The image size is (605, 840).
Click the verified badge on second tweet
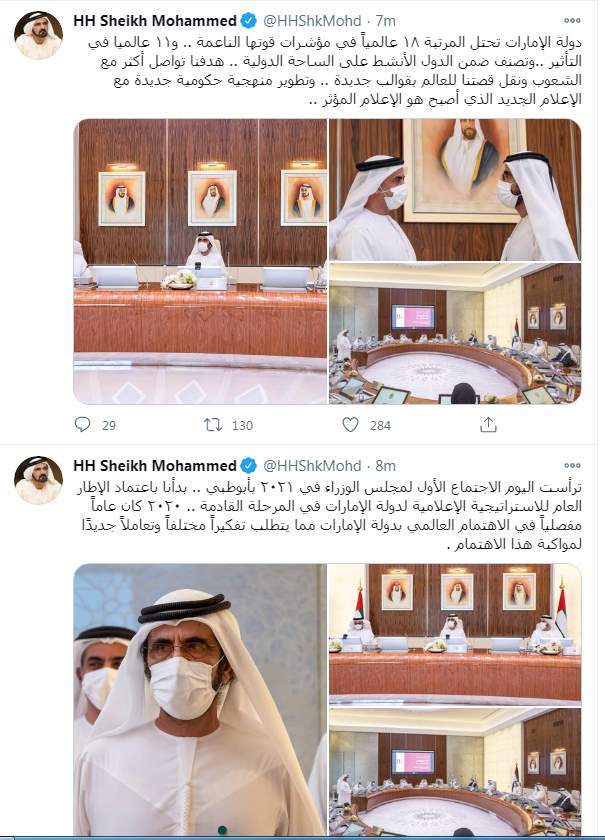tap(248, 466)
